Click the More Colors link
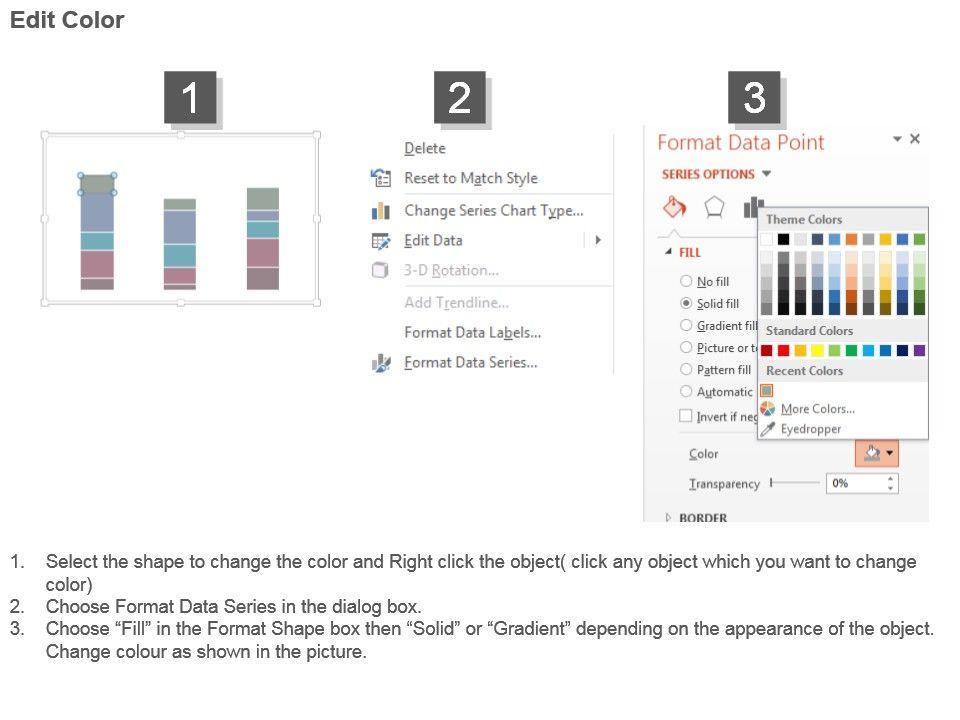Screen dimensions: 960x720 pos(817,409)
